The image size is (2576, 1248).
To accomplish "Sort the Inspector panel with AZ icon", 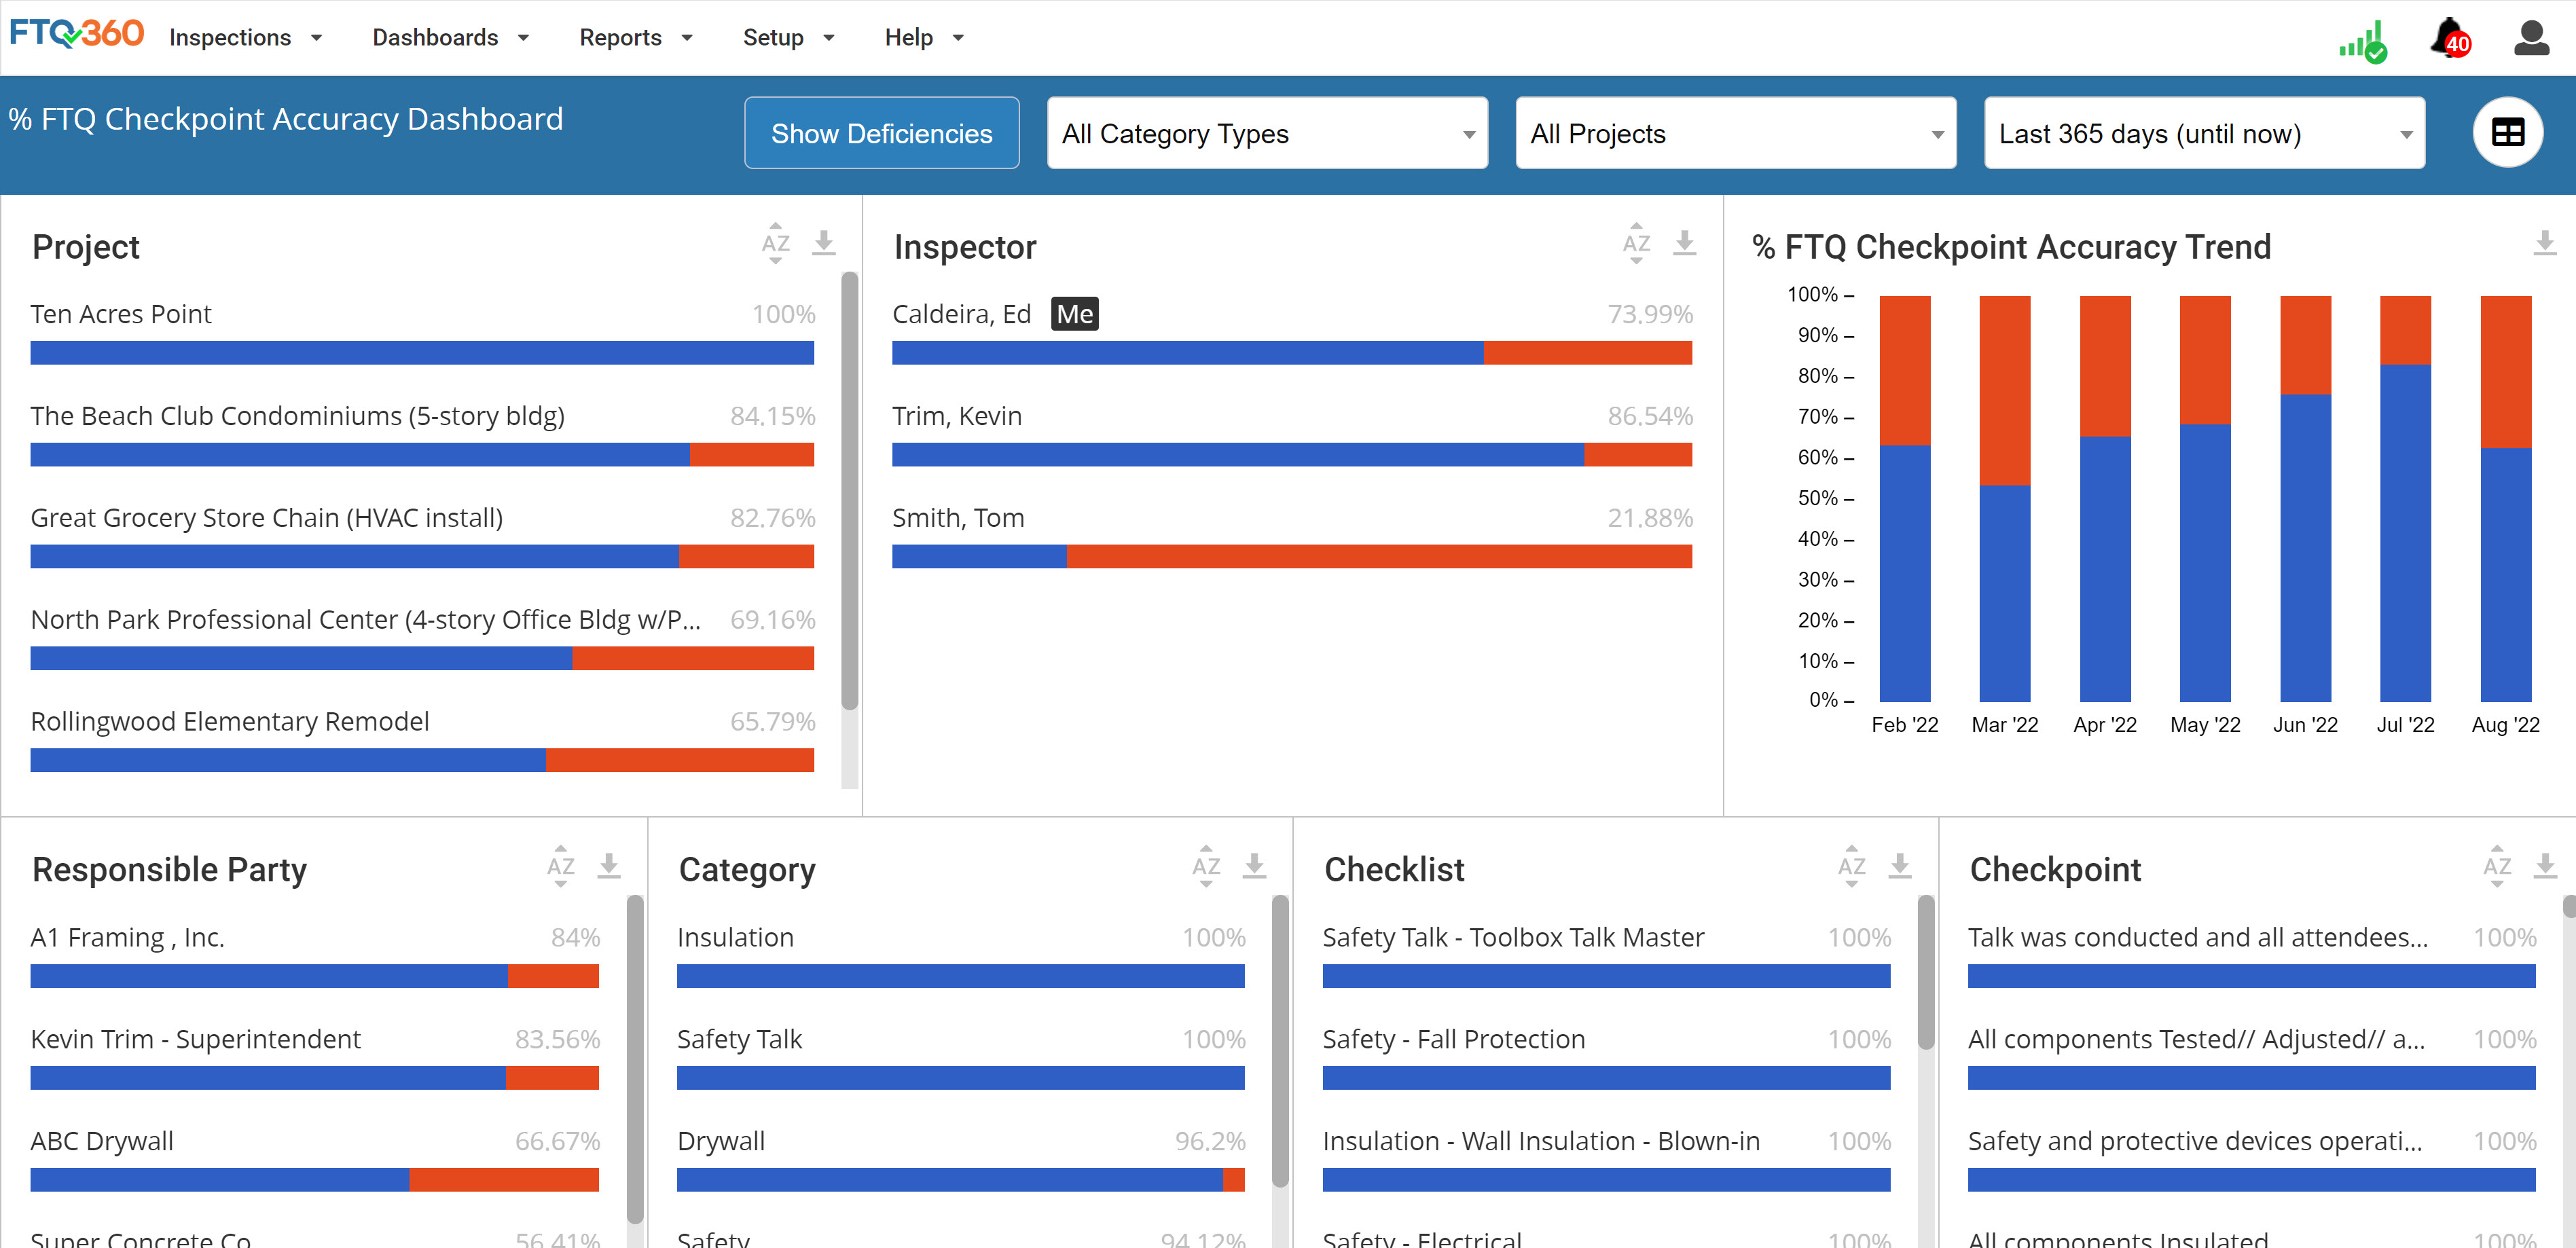I will click(x=1636, y=243).
